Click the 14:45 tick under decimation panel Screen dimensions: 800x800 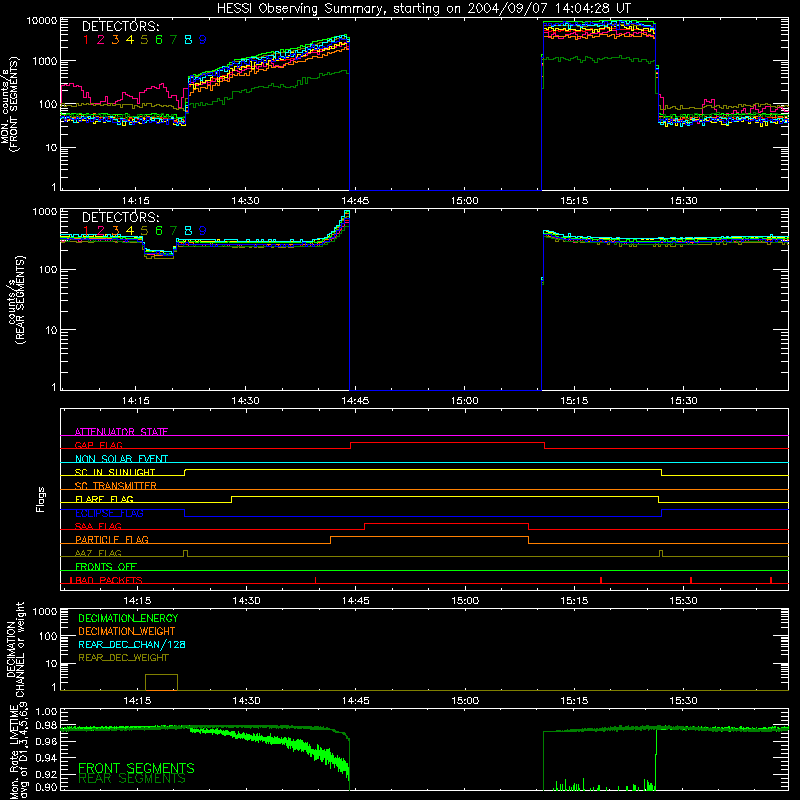click(x=356, y=701)
